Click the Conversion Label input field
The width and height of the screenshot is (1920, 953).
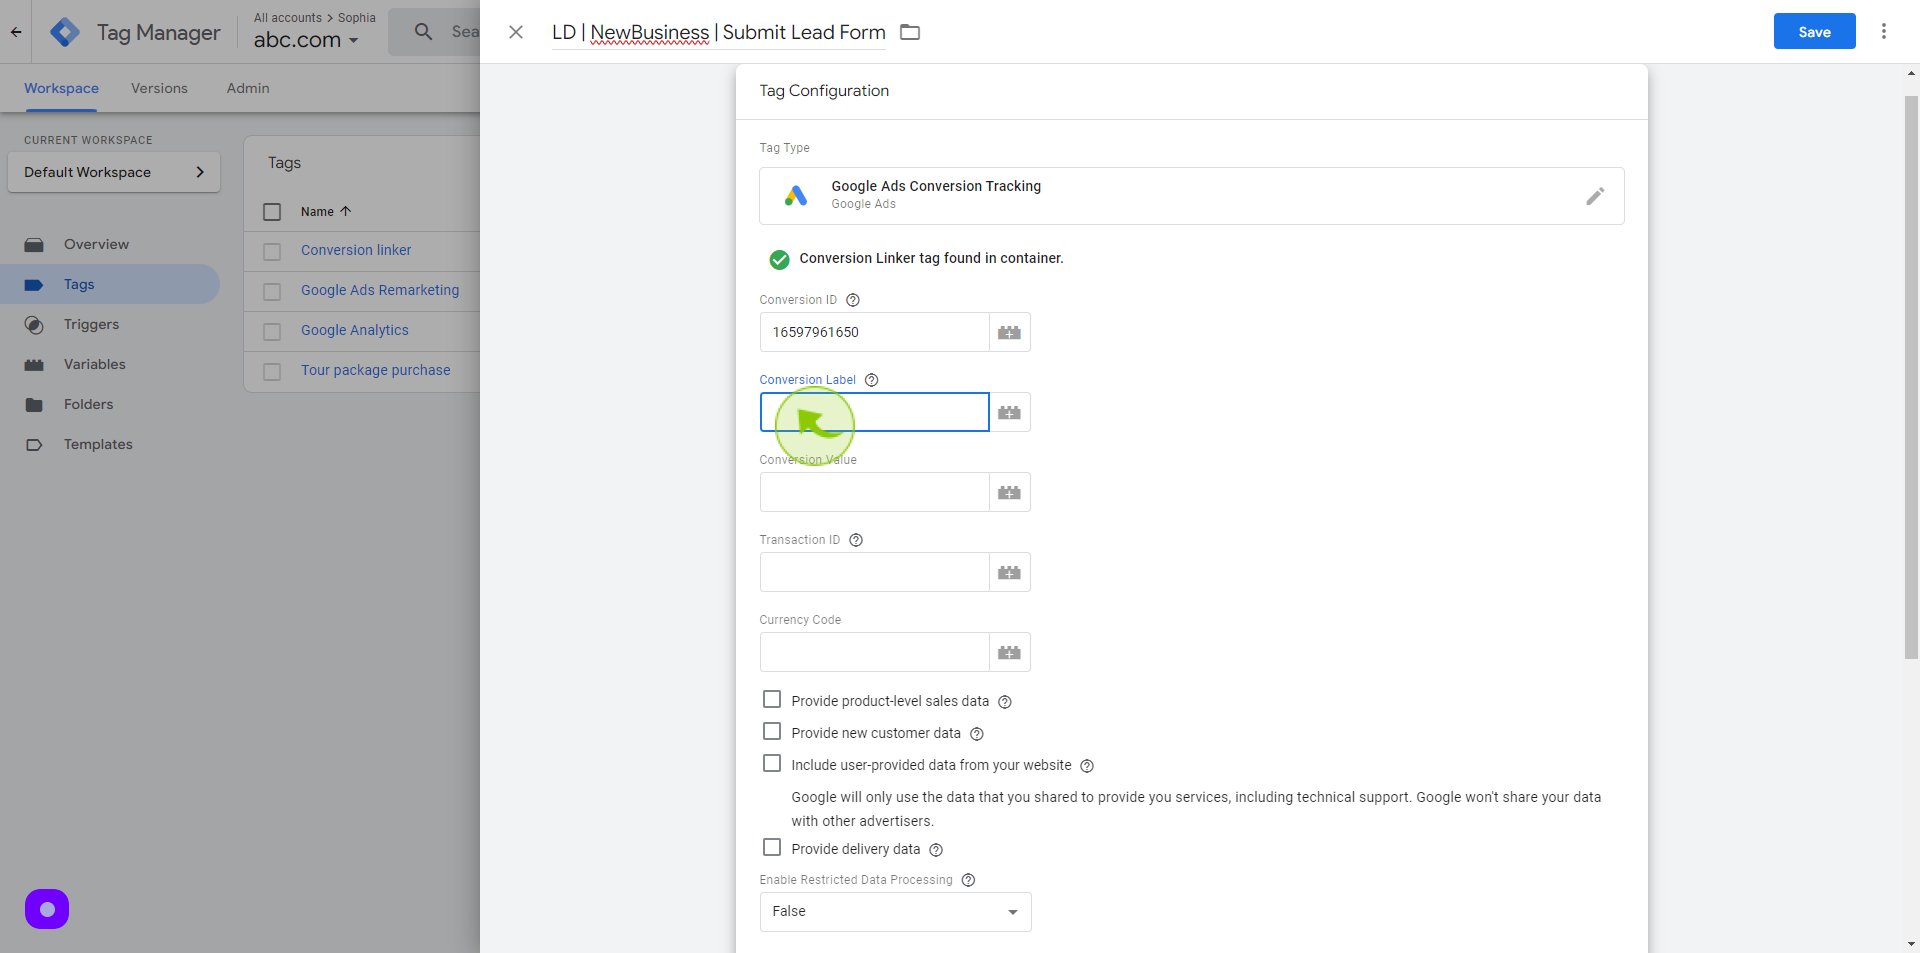tap(875, 412)
